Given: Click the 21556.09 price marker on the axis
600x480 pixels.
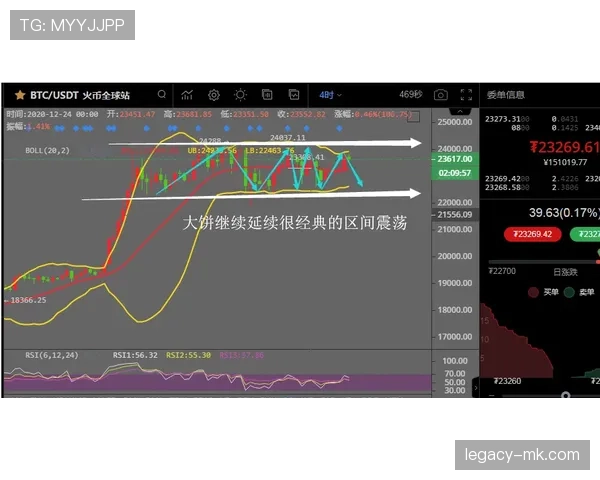Looking at the screenshot, I should coord(455,215).
